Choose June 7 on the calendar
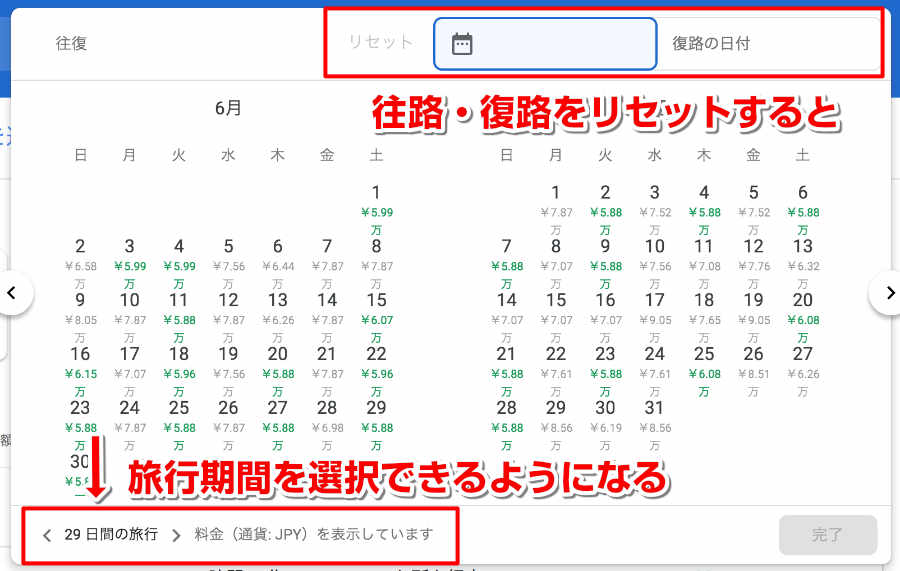This screenshot has width=900, height=571. coord(327,263)
